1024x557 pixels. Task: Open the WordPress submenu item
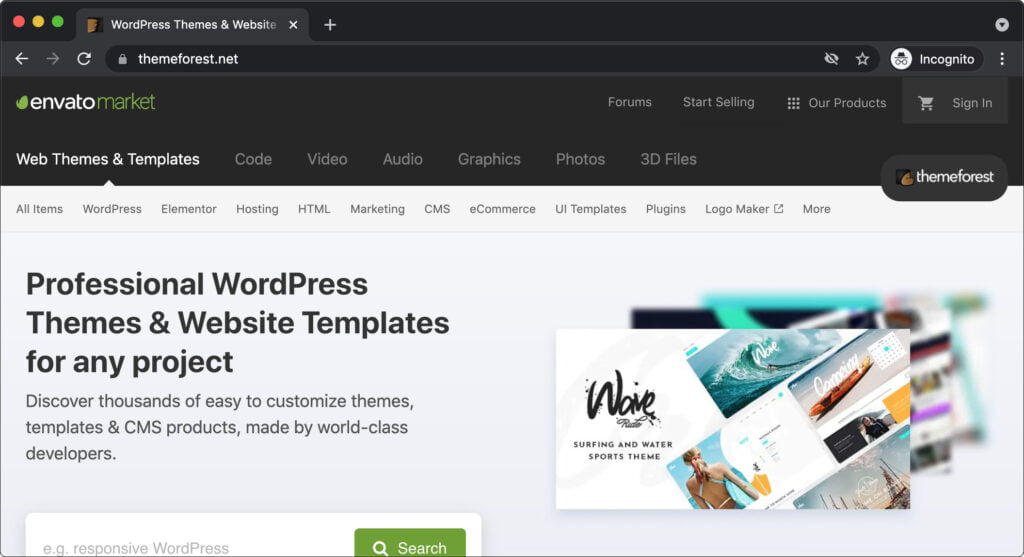pos(112,209)
